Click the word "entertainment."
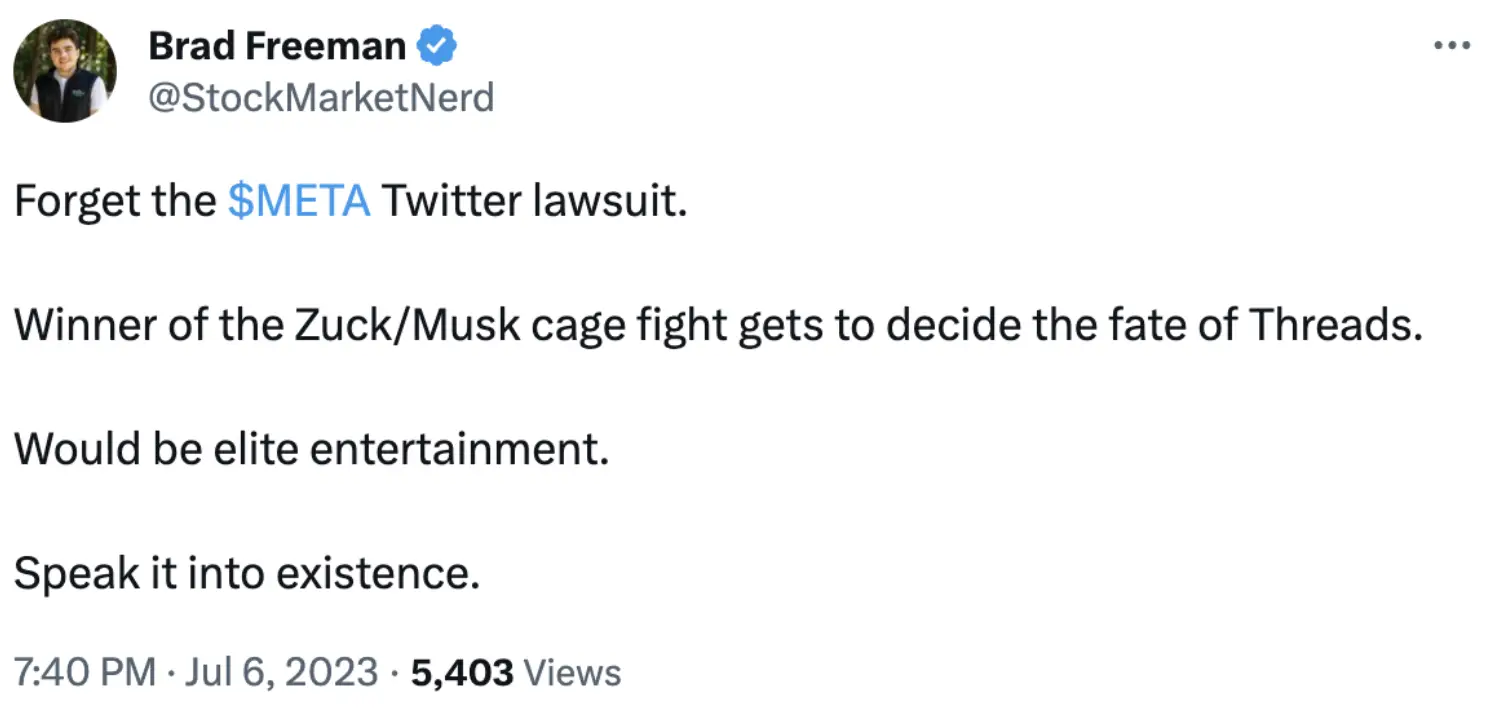 [x=459, y=450]
